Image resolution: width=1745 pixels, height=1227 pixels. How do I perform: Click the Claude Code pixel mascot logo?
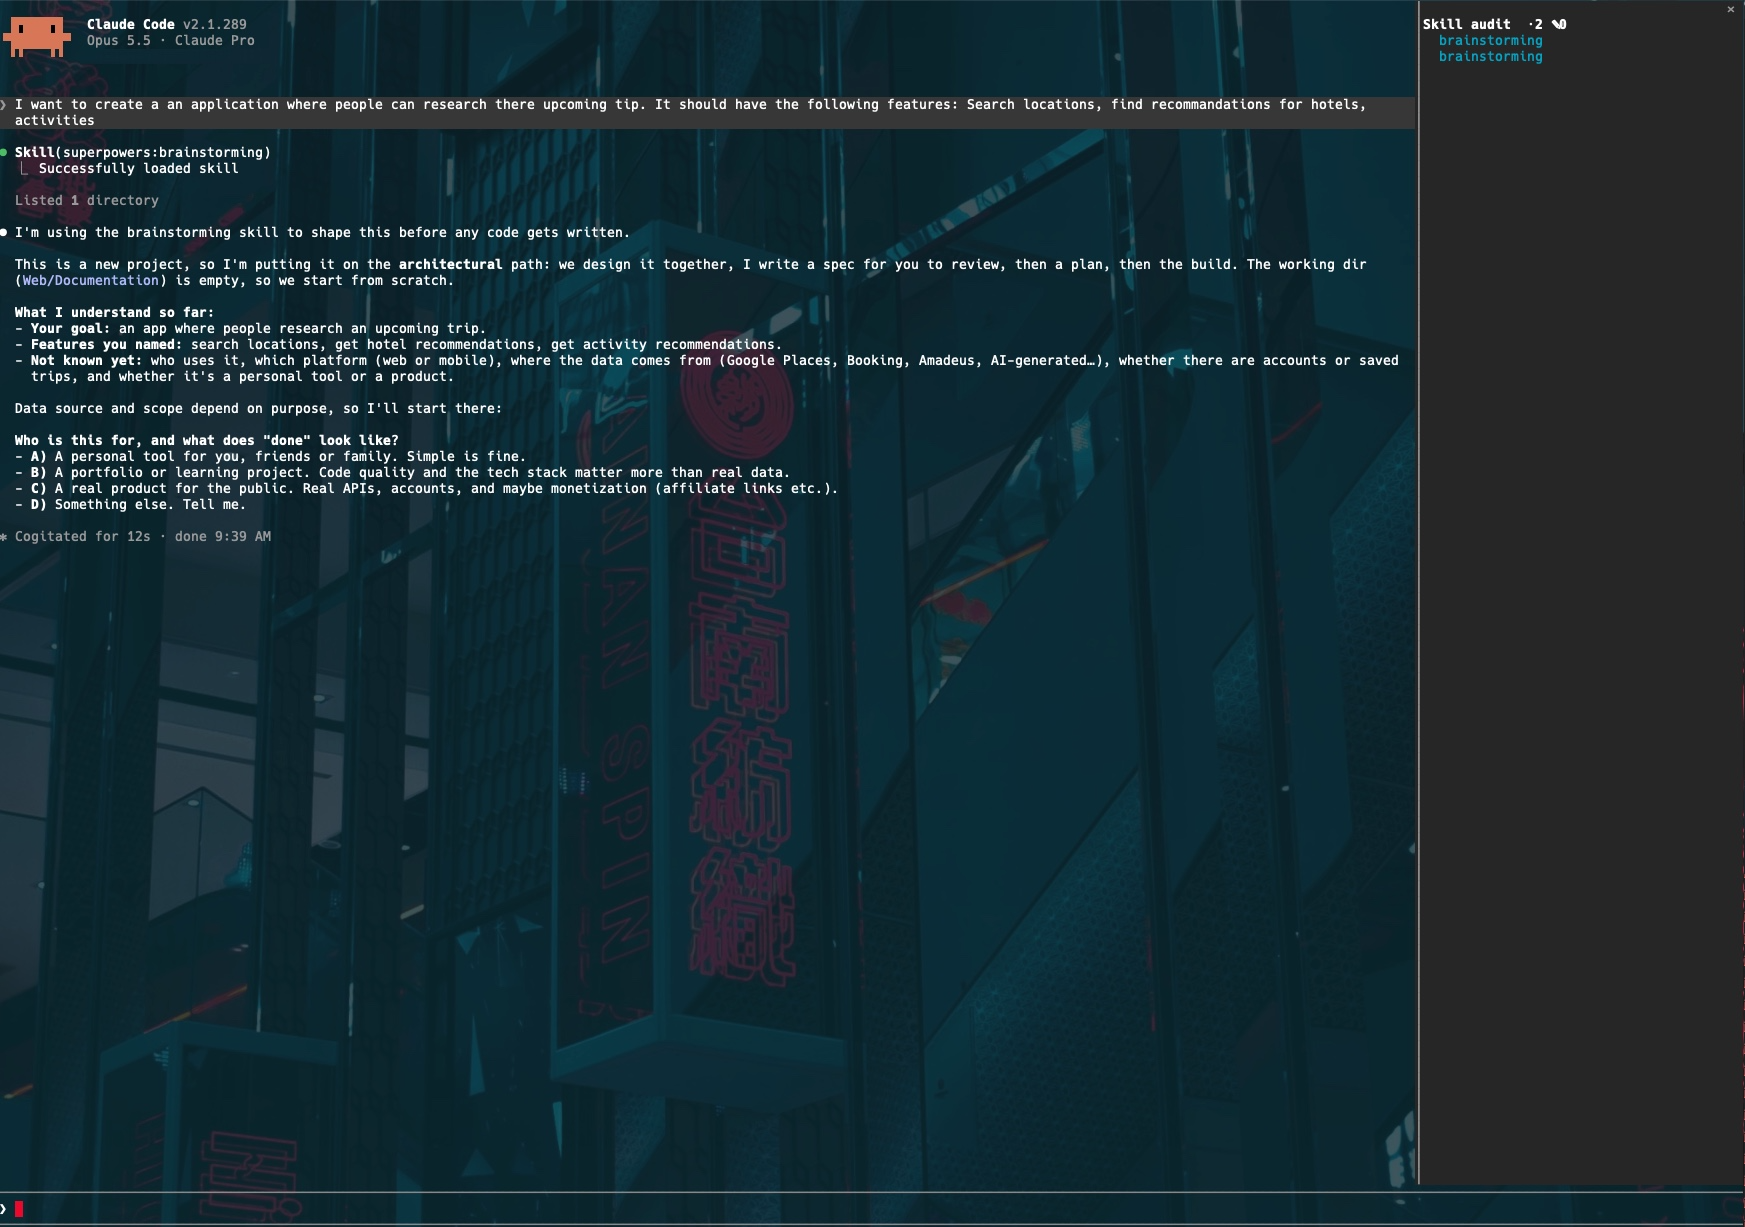click(x=37, y=36)
